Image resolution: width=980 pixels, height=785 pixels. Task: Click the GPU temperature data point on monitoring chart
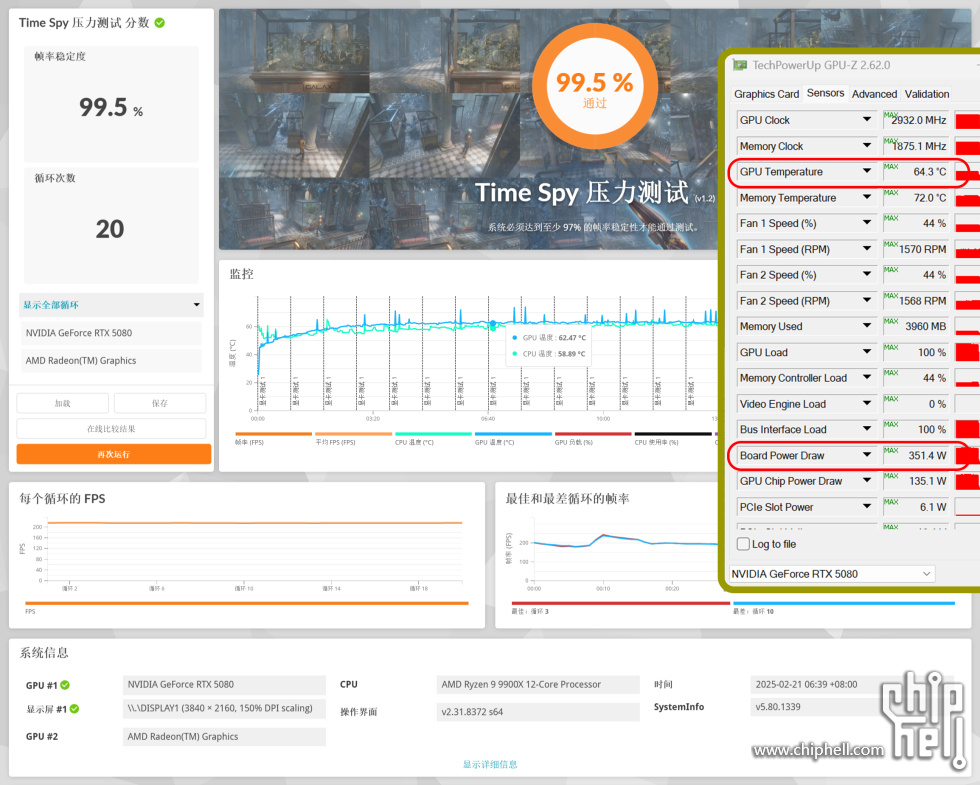492,323
